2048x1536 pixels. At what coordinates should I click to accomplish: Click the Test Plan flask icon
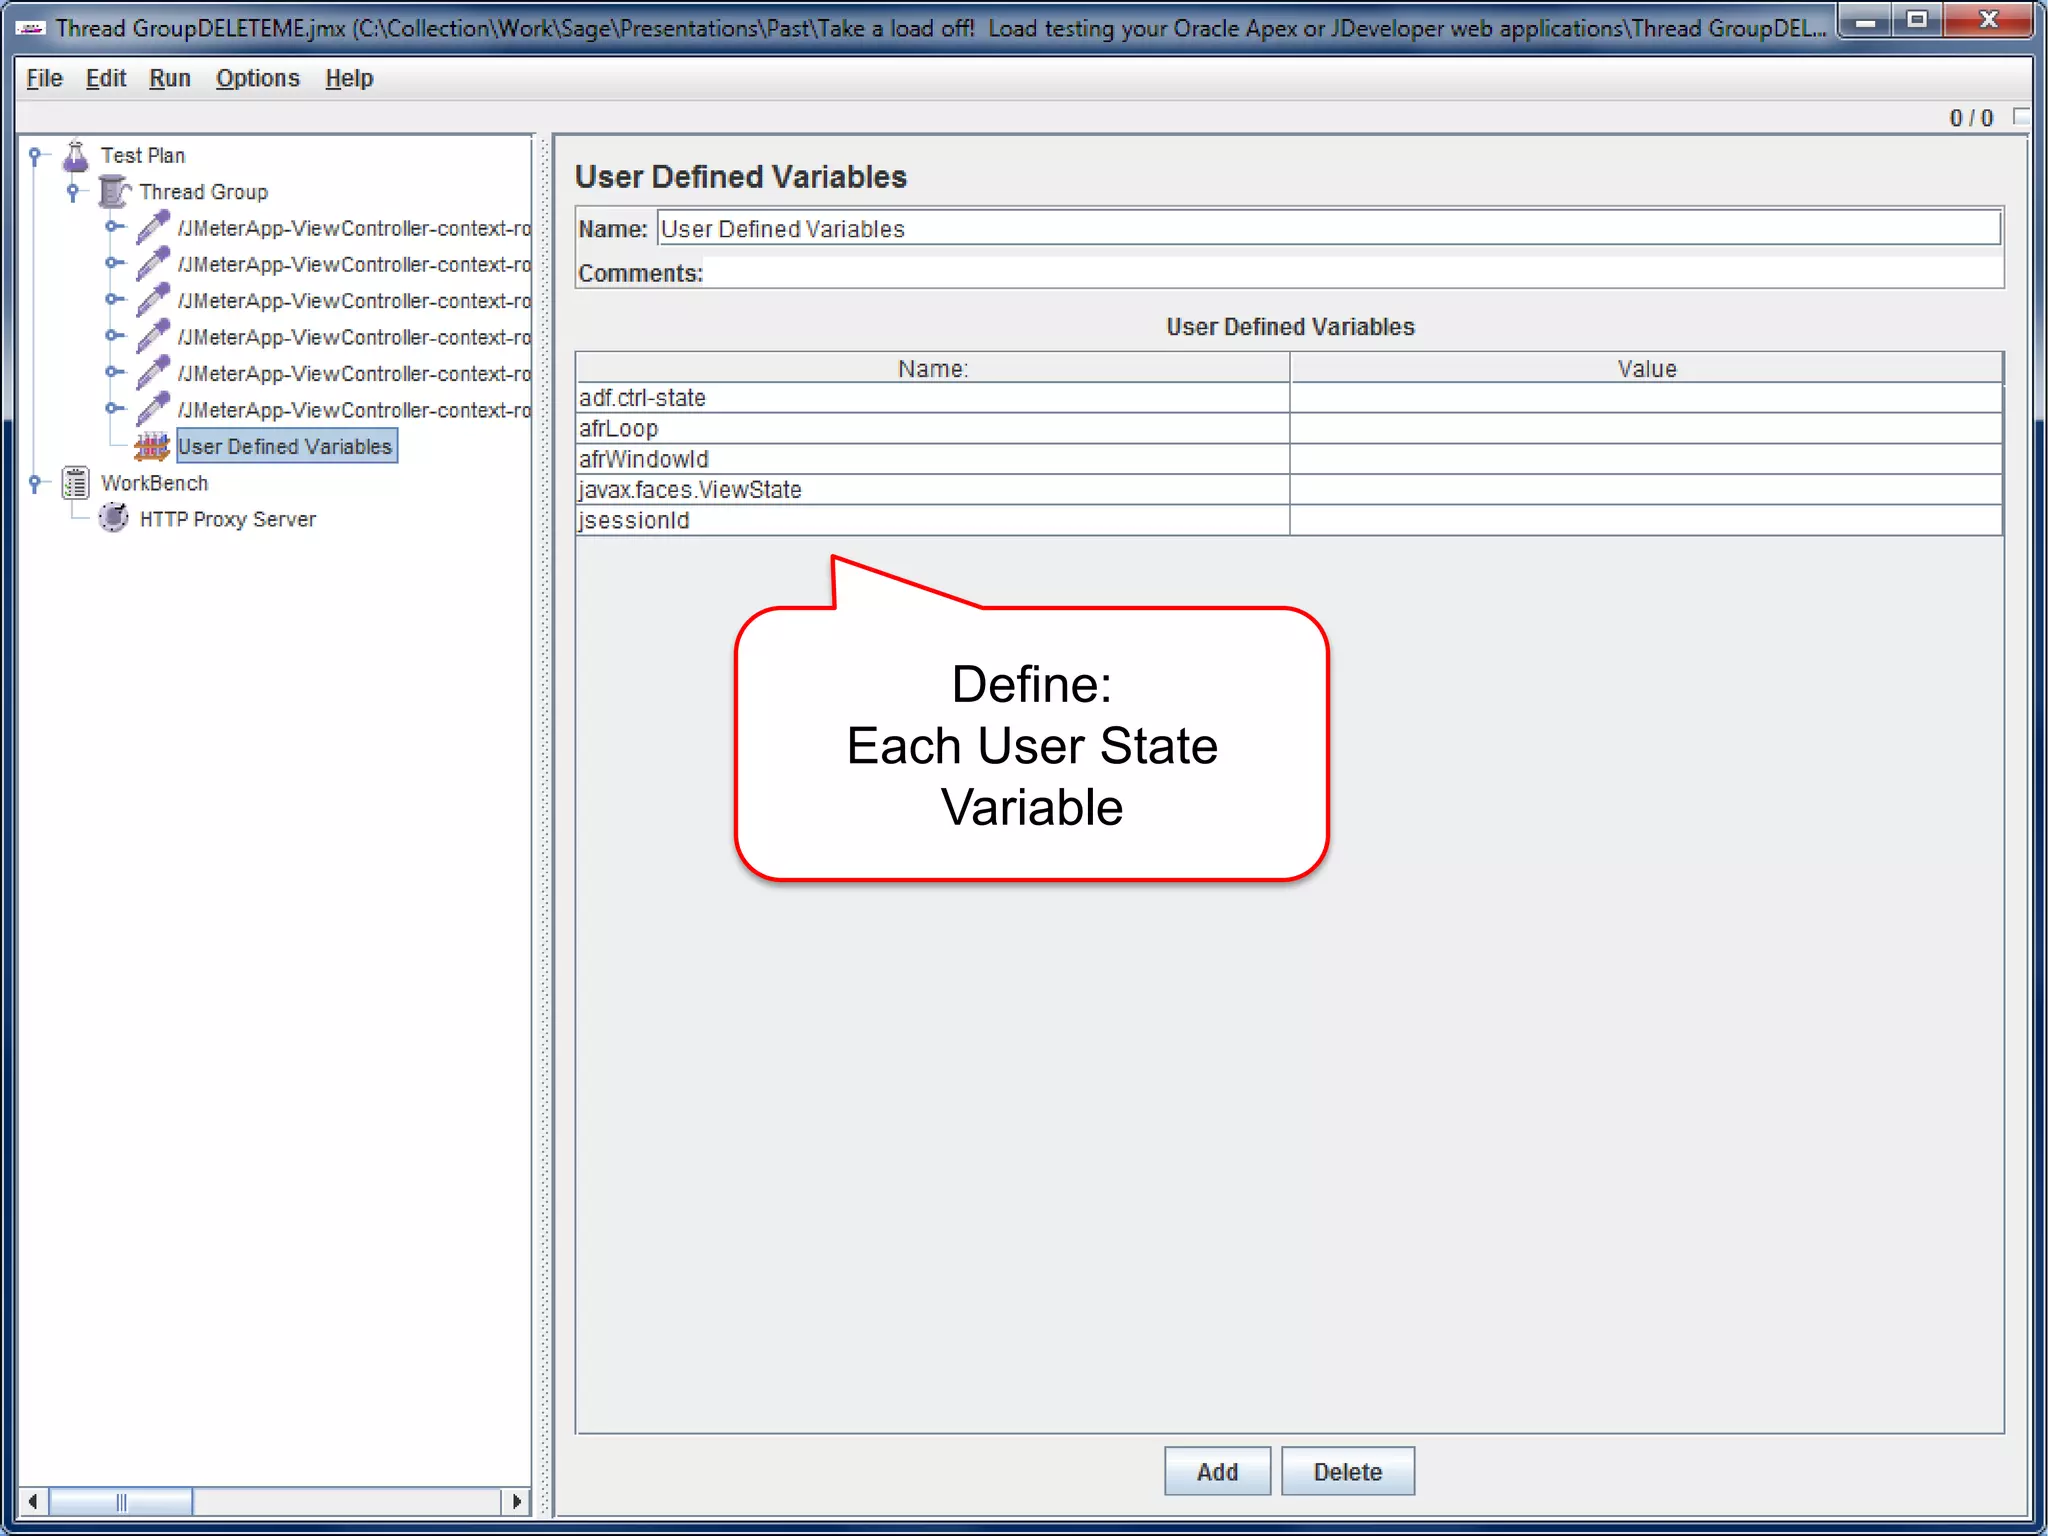pyautogui.click(x=76, y=156)
